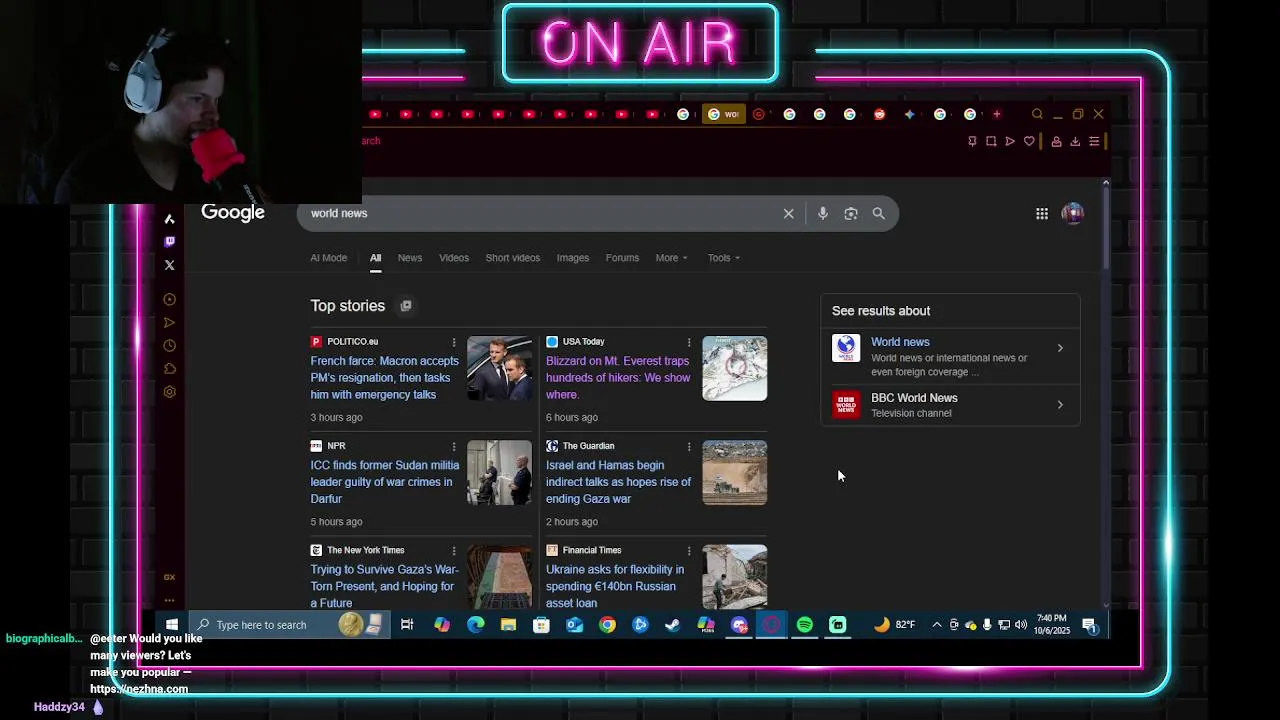
Task: Open Google Chrome from the taskbar
Action: click(607, 625)
